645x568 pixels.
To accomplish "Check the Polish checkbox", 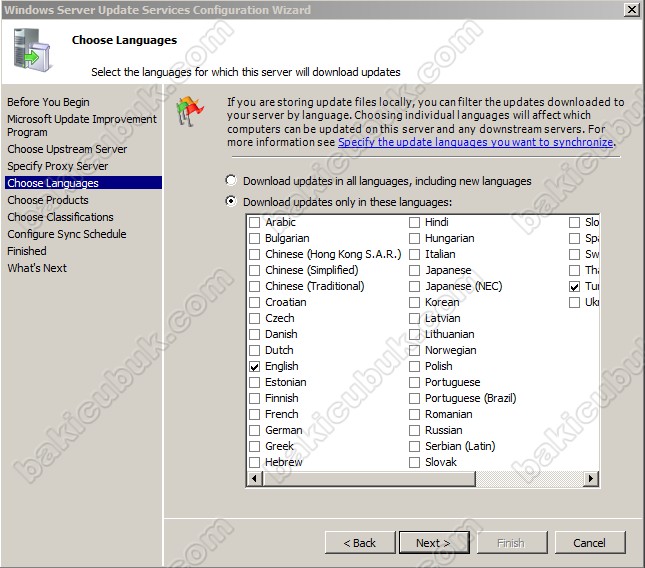I will pyautogui.click(x=414, y=366).
